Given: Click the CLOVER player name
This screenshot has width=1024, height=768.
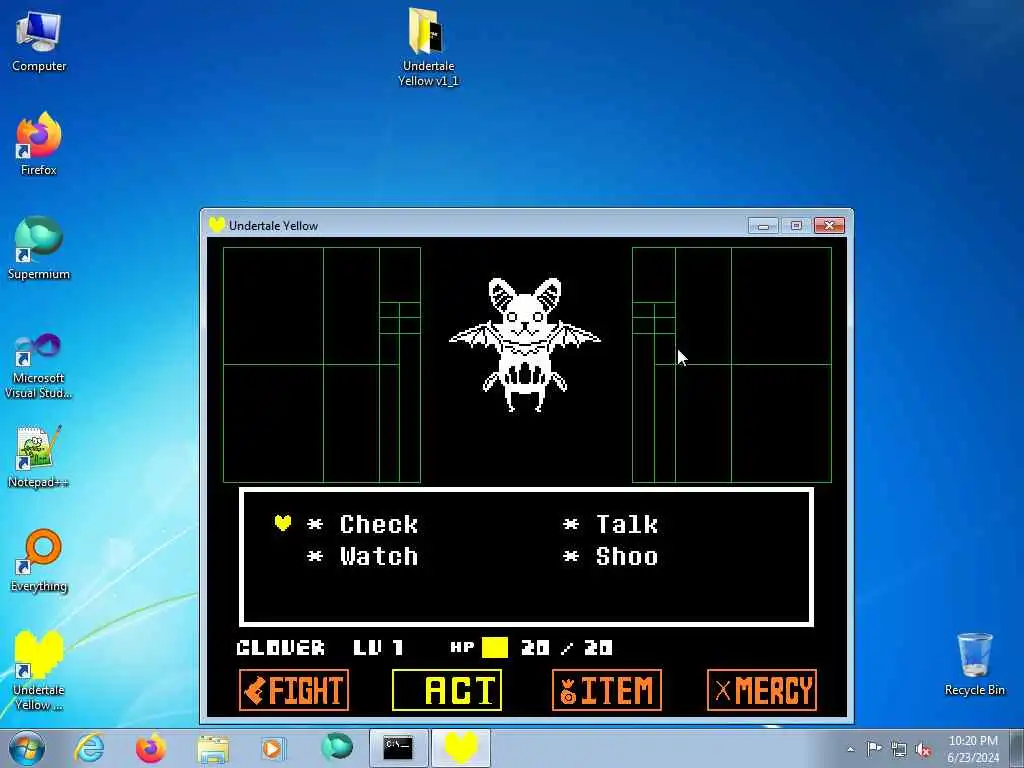Looking at the screenshot, I should (x=280, y=648).
